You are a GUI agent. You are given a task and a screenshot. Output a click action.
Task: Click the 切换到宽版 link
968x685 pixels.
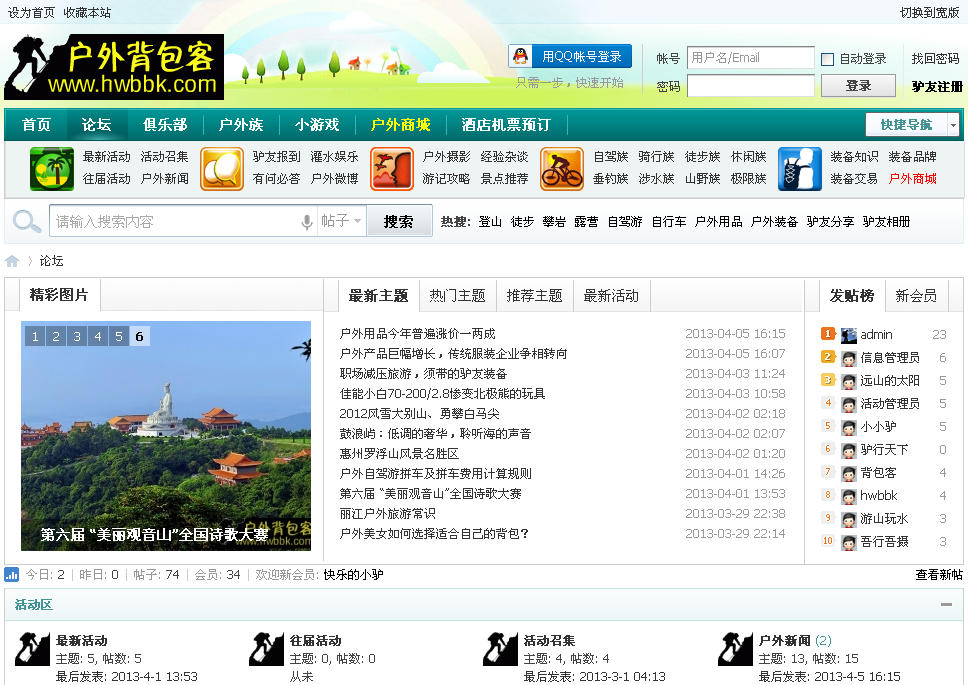point(930,12)
